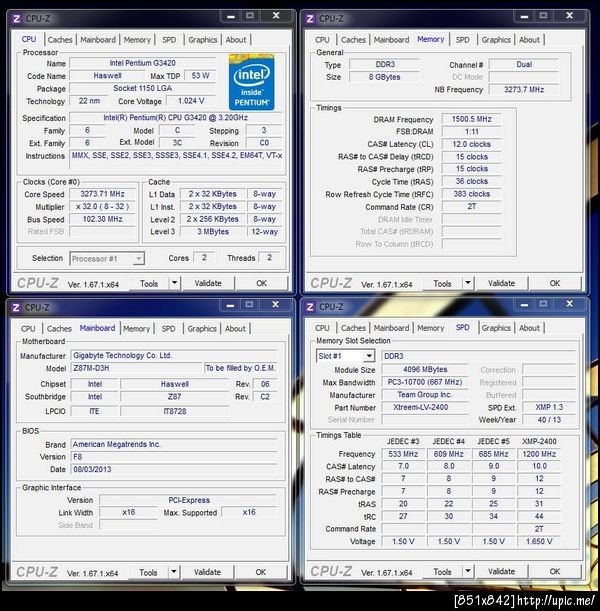Select CPU tab in Memory window
This screenshot has height=611, width=600.
click(x=322, y=40)
